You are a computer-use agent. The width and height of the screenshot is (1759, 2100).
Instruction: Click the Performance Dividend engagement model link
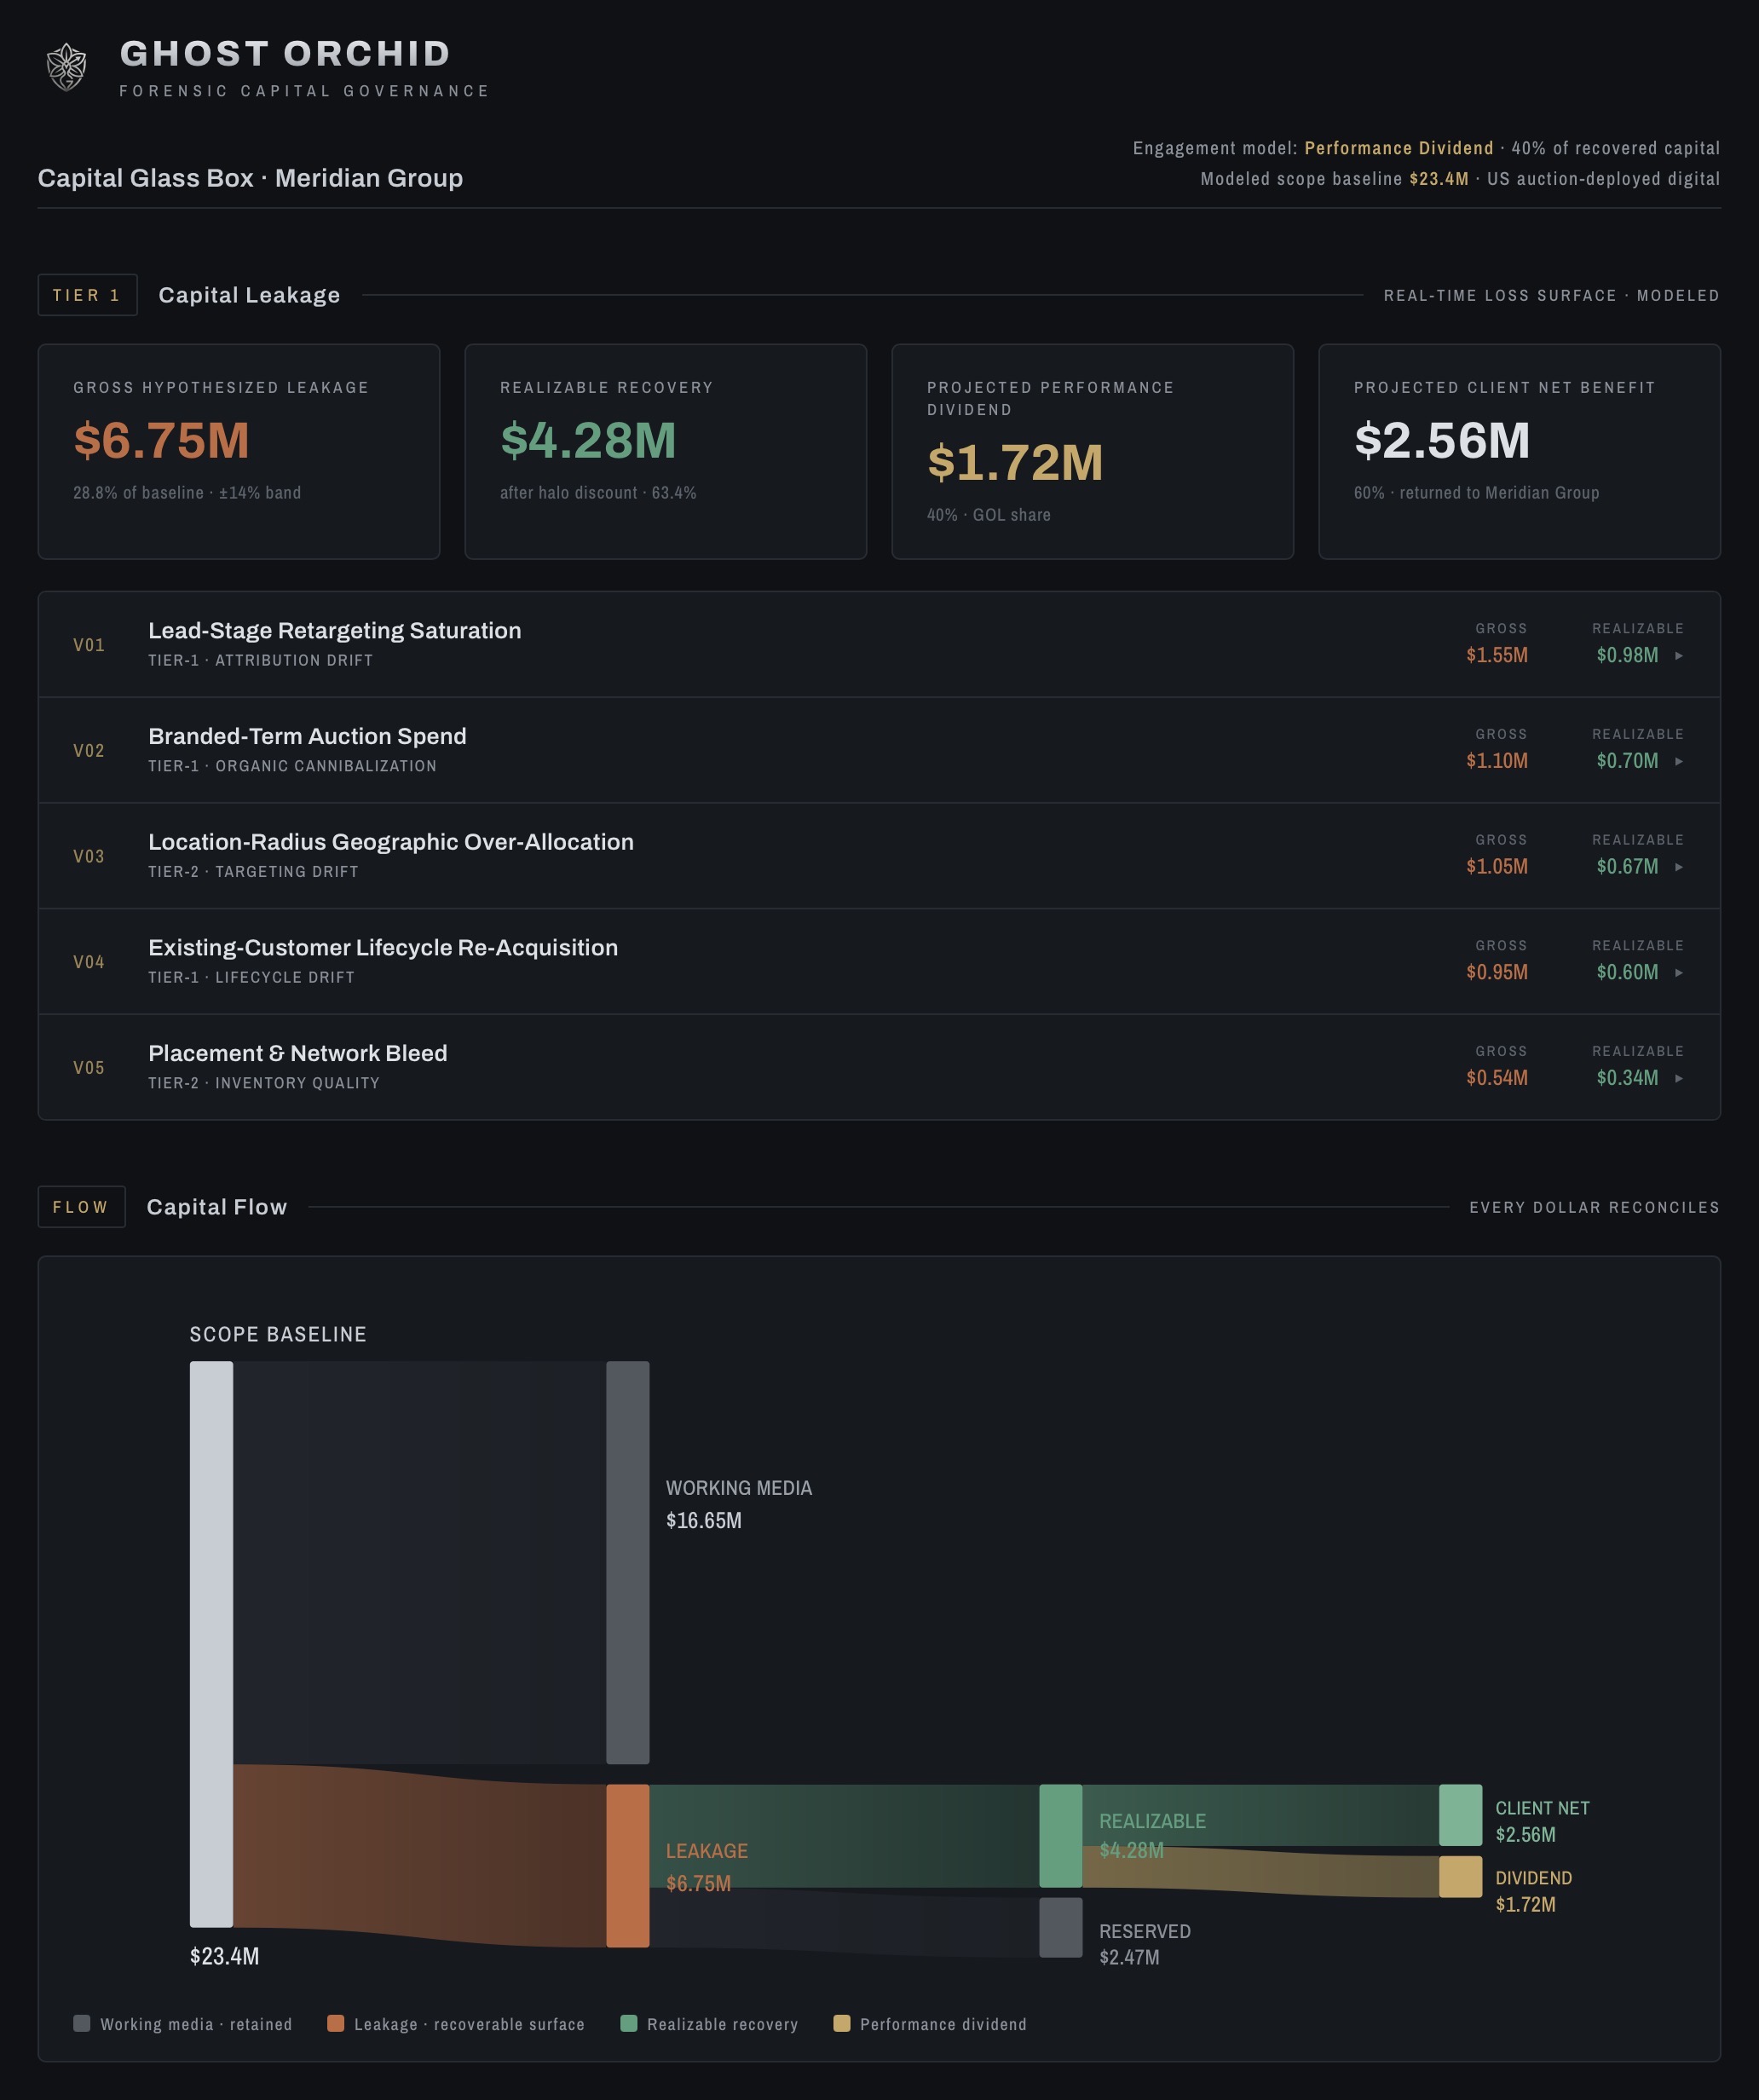1399,148
